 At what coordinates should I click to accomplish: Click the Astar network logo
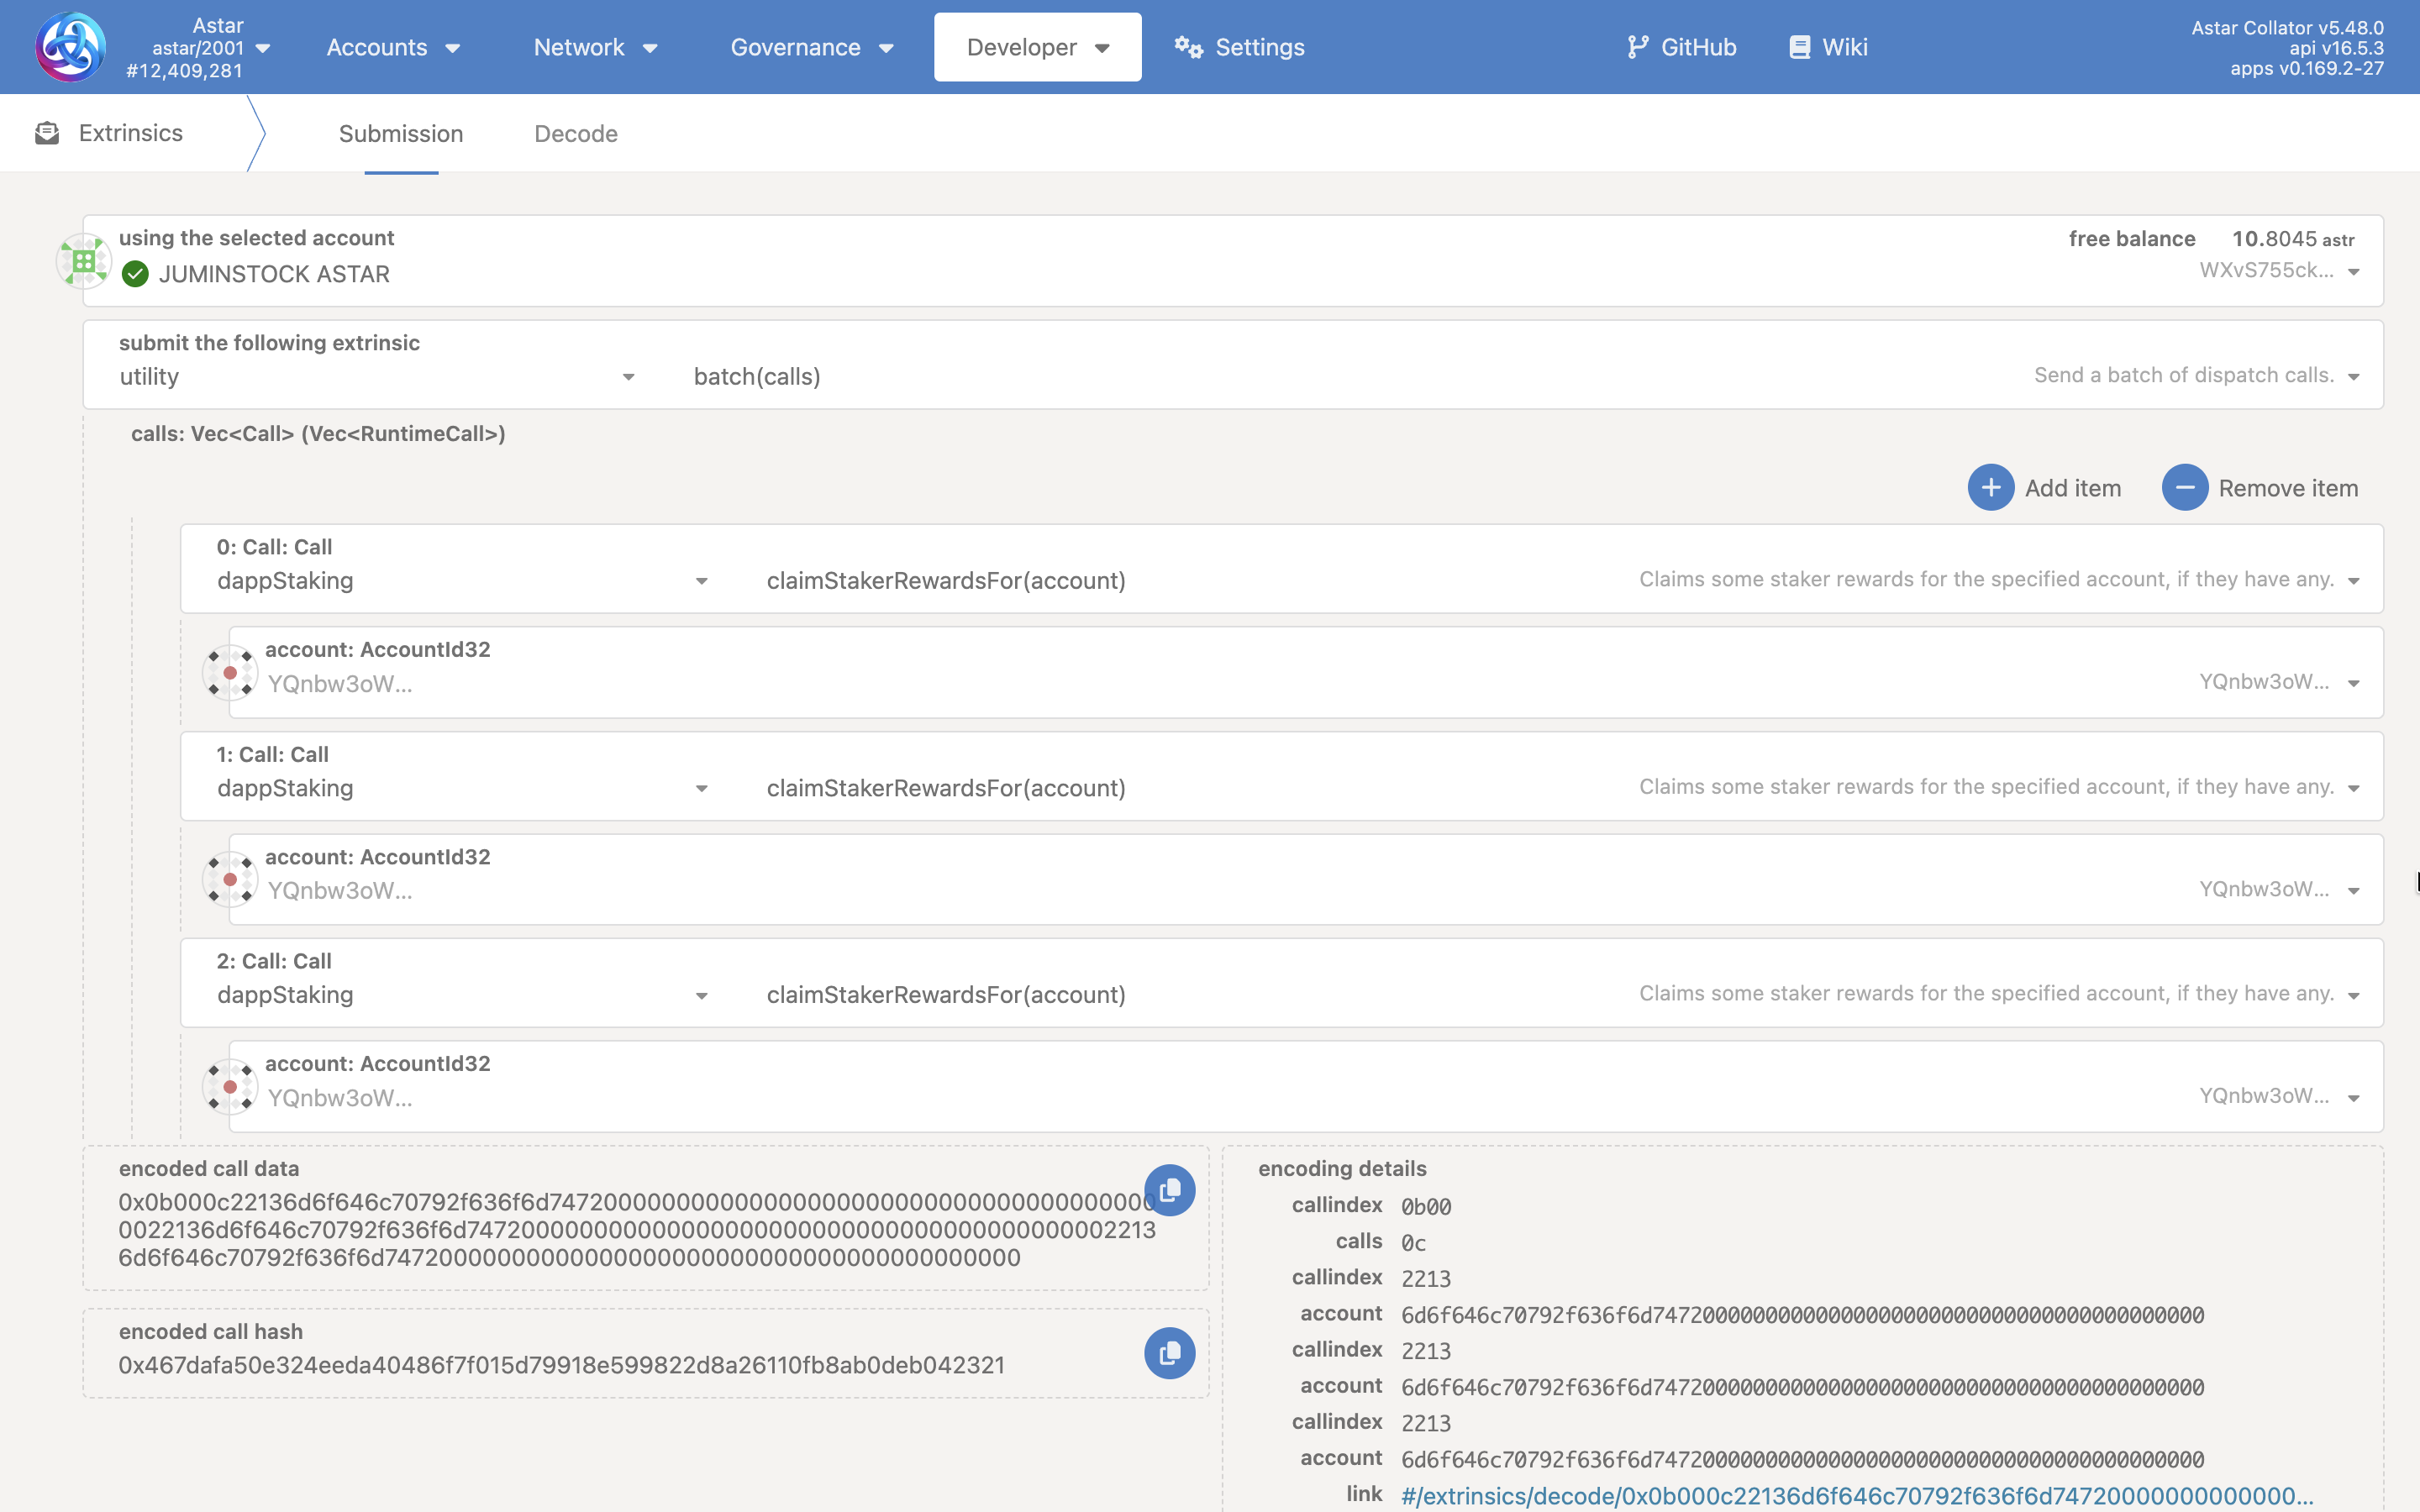pos(70,47)
